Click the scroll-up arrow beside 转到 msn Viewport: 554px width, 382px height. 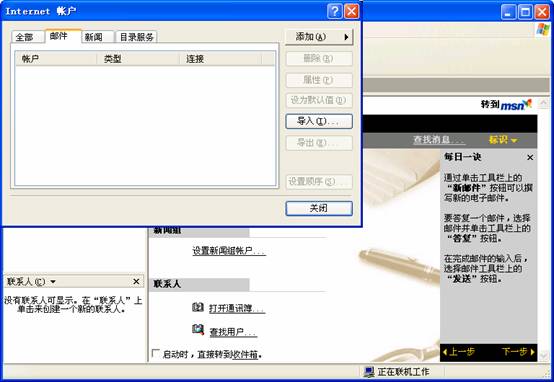coord(543,103)
